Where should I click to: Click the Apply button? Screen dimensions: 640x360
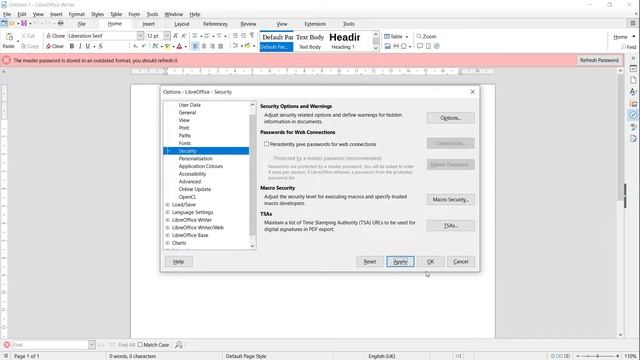tap(400, 262)
